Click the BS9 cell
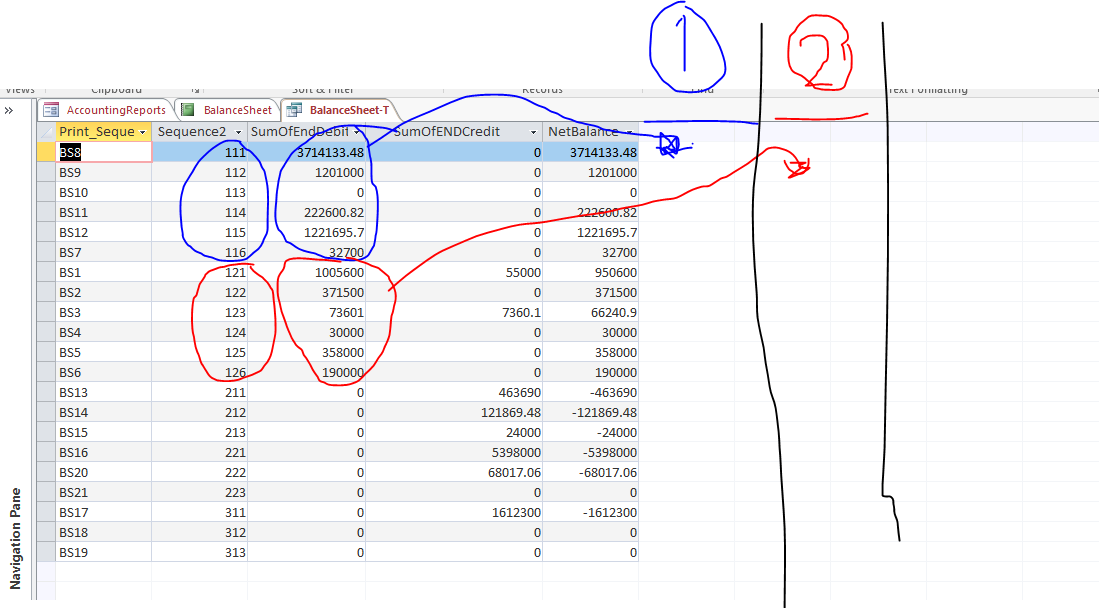 [x=104, y=173]
